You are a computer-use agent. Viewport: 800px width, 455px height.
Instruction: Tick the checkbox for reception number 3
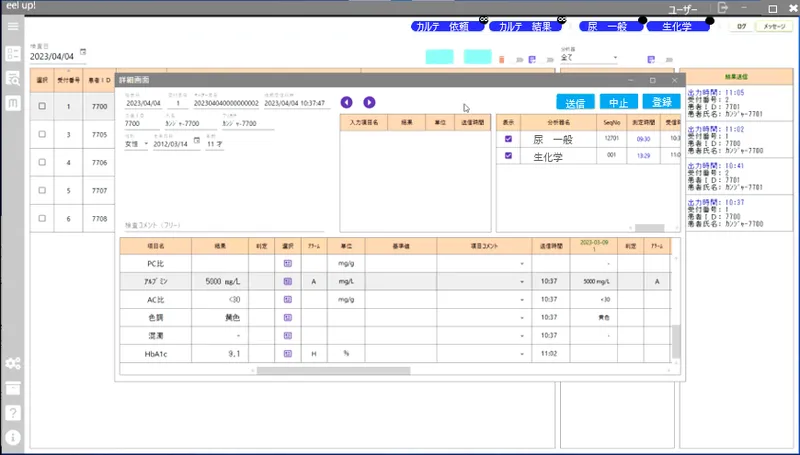coord(42,134)
